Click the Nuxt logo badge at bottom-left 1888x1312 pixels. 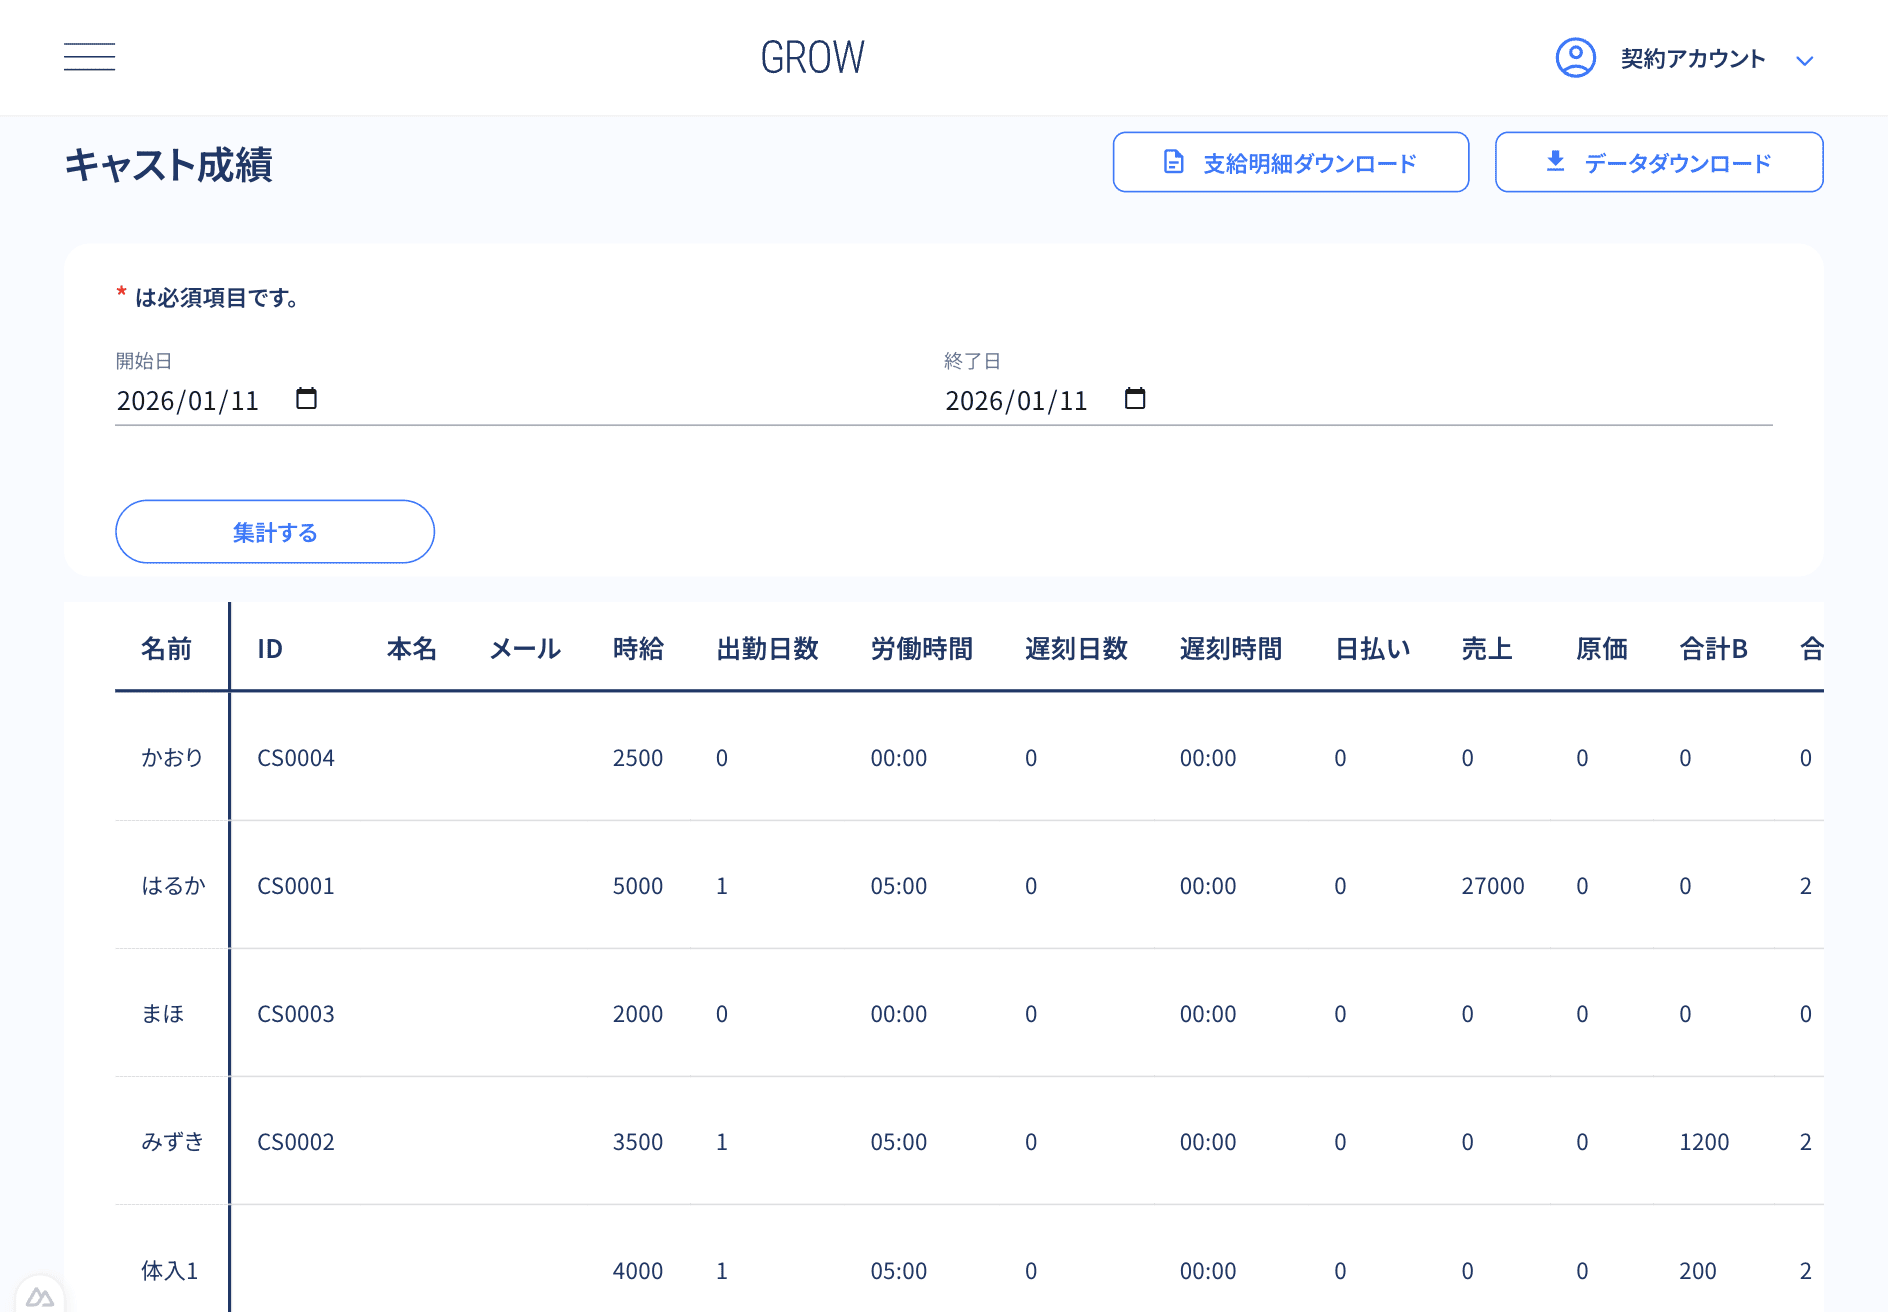[x=40, y=1296]
